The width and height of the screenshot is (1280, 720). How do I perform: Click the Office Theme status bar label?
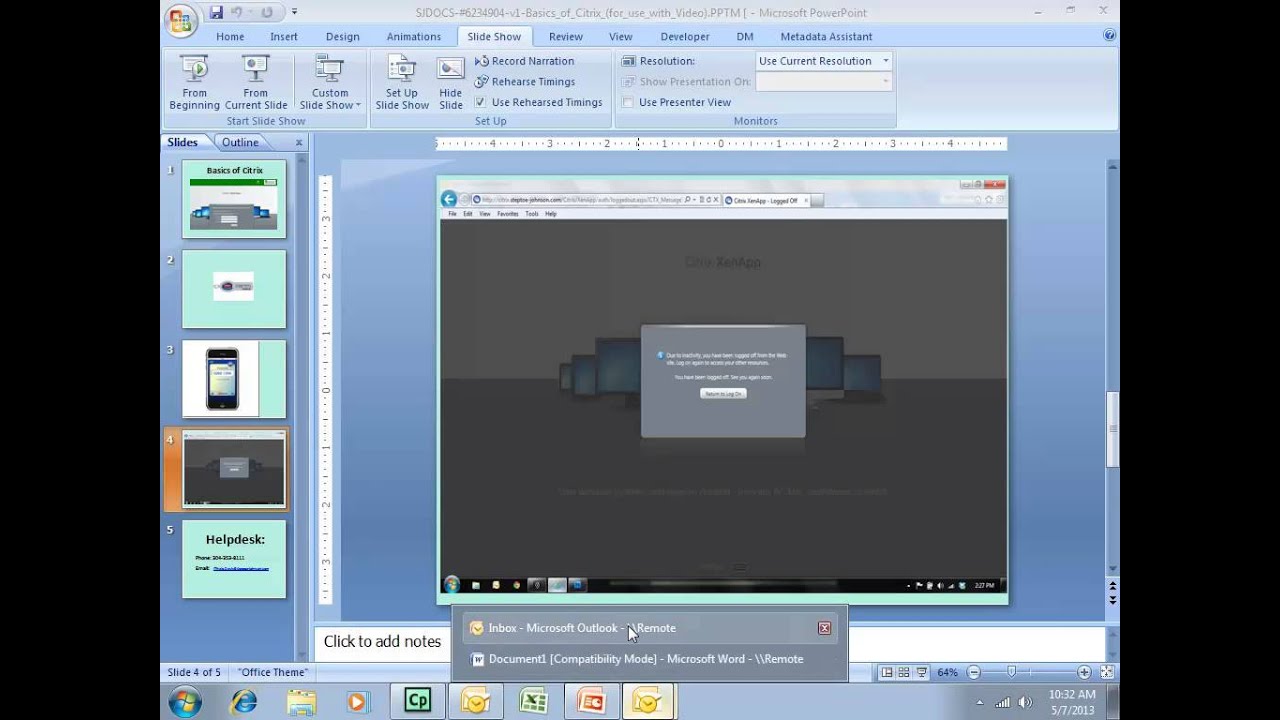tap(273, 672)
